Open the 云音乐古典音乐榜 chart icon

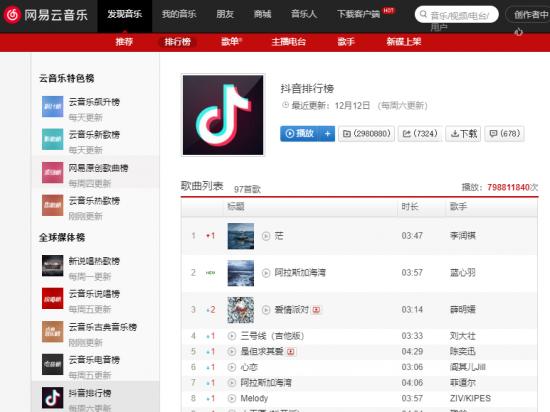coord(53,331)
